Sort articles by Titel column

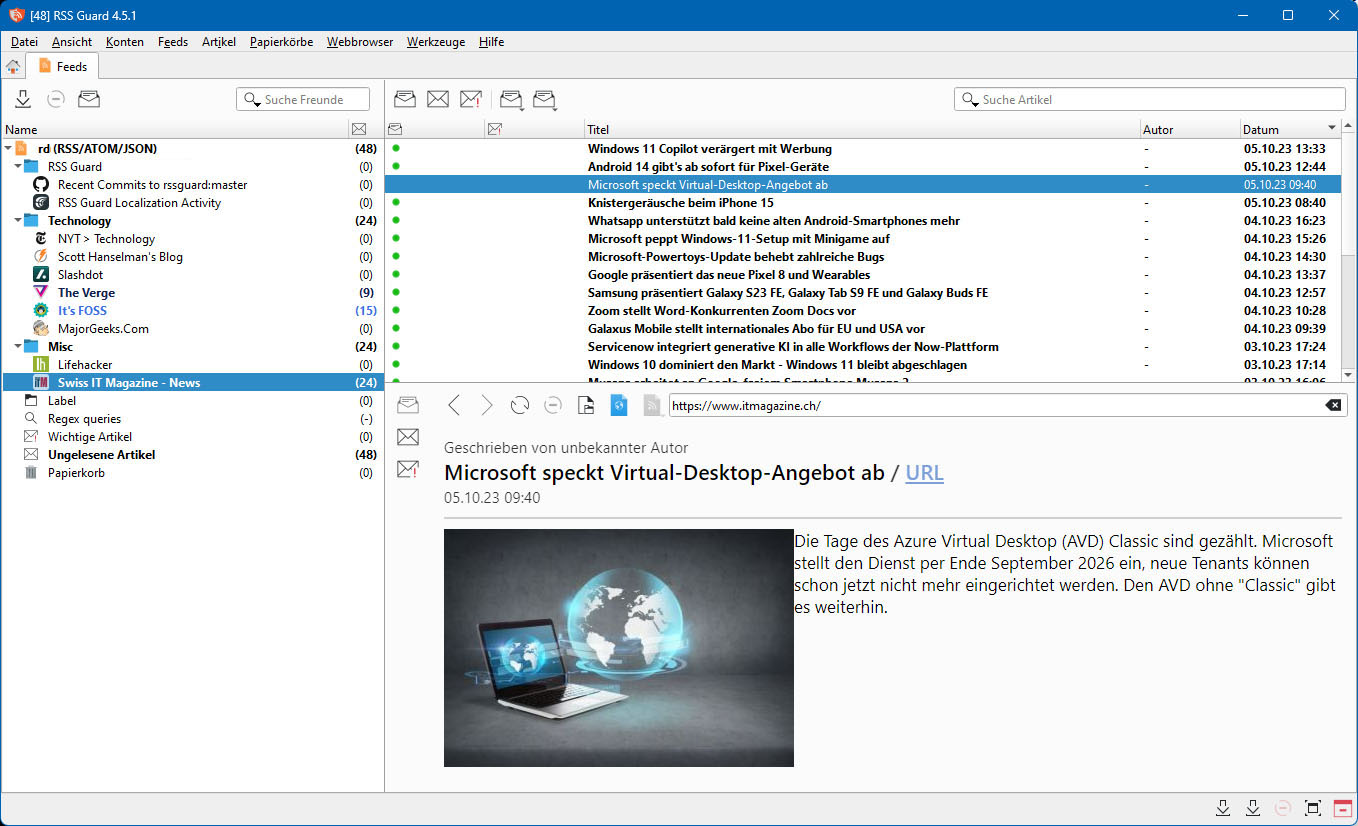pyautogui.click(x=862, y=129)
